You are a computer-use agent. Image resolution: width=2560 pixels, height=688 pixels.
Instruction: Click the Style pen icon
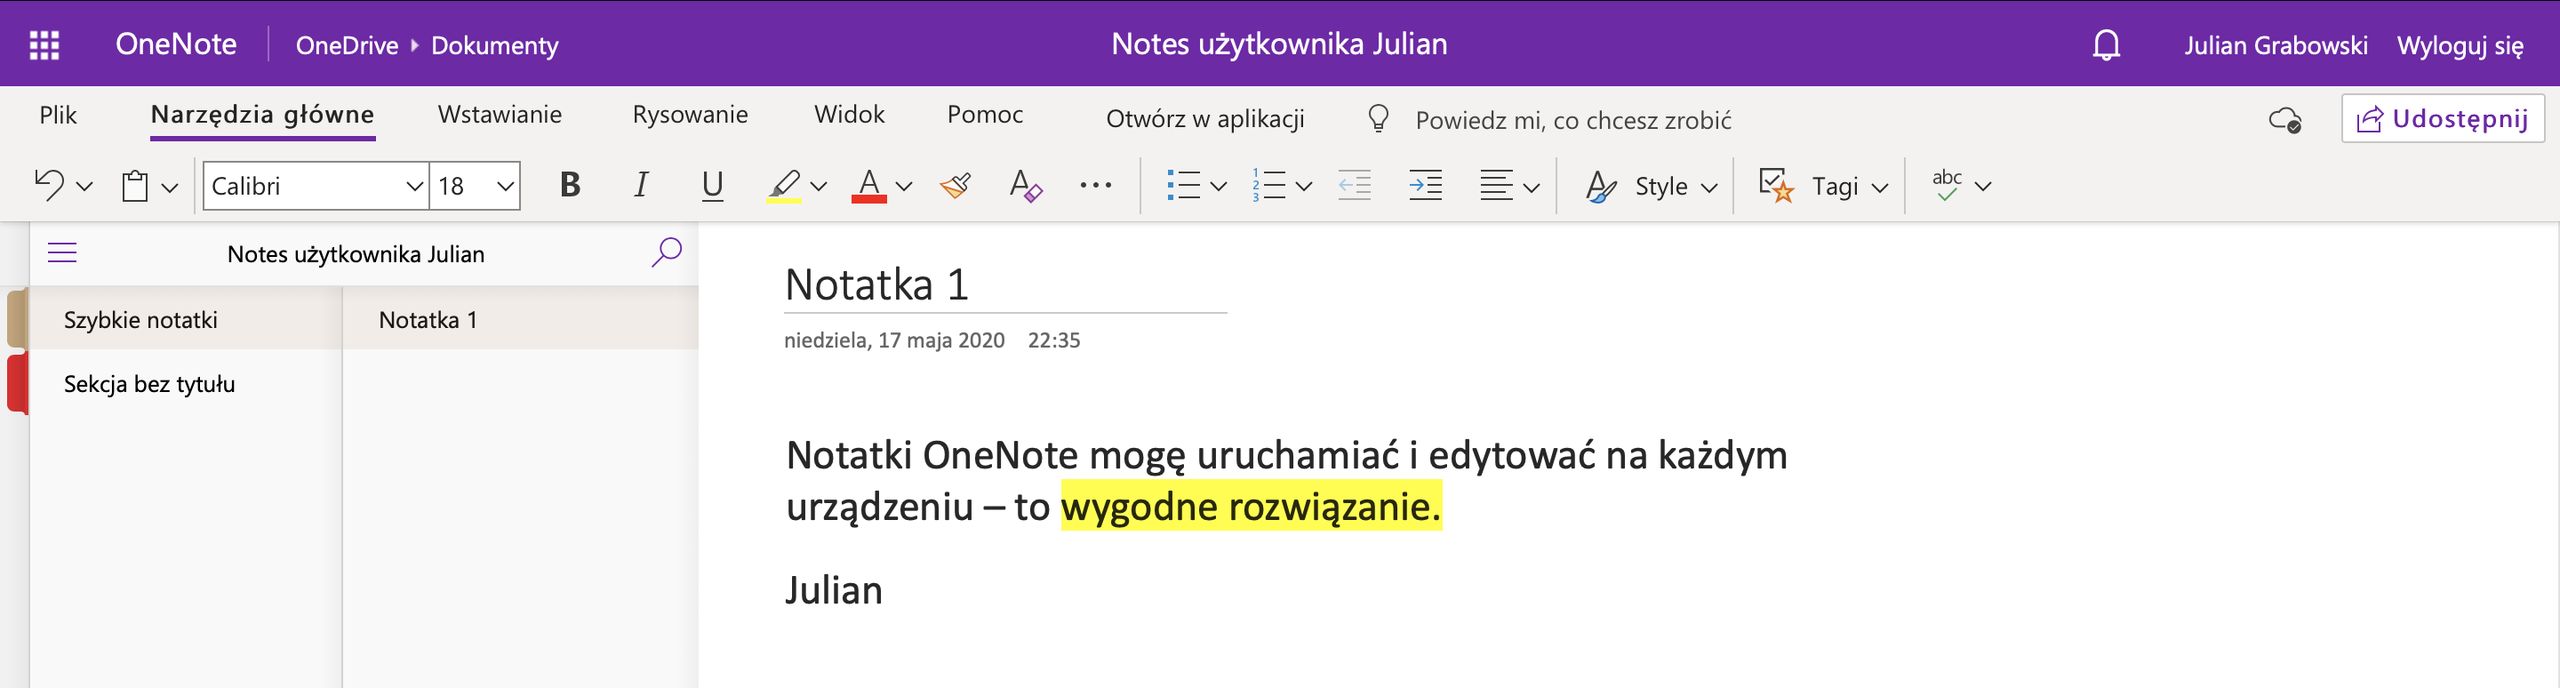[x=1601, y=186]
